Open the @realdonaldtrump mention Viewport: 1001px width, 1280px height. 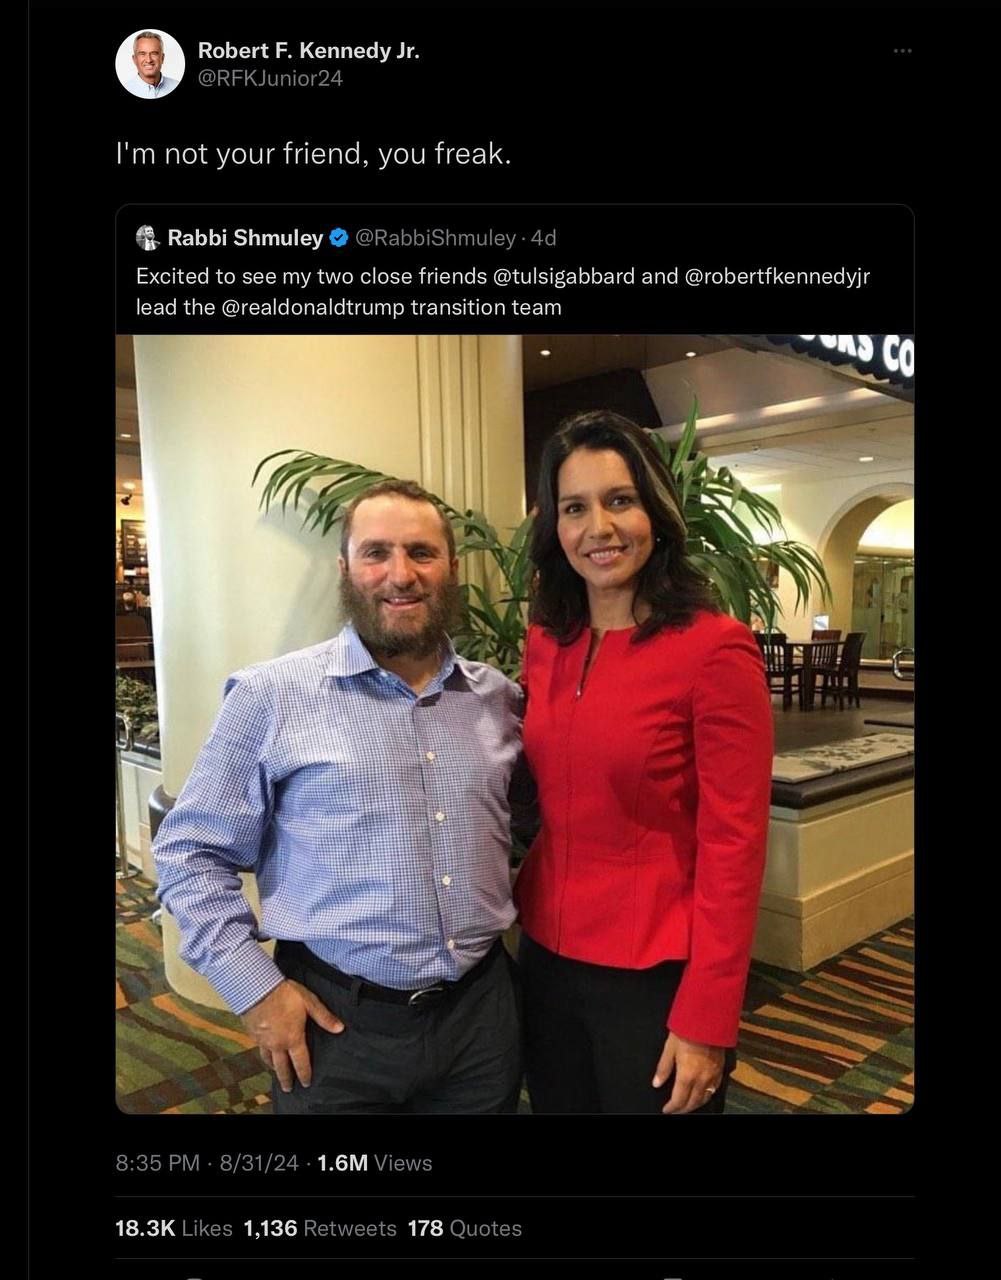coord(311,307)
